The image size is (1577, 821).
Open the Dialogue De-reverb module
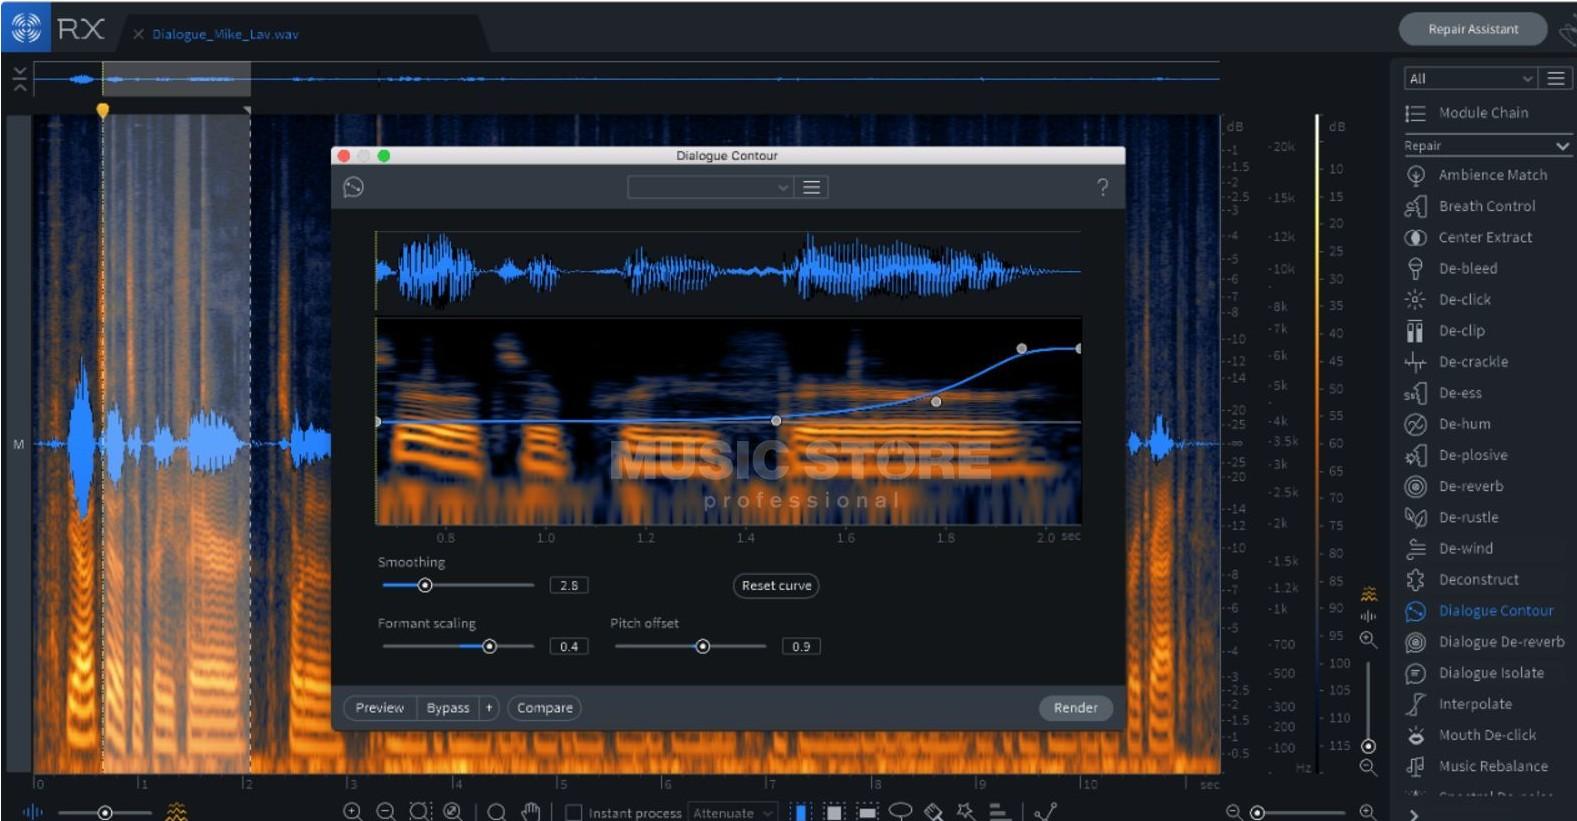pyautogui.click(x=1485, y=642)
